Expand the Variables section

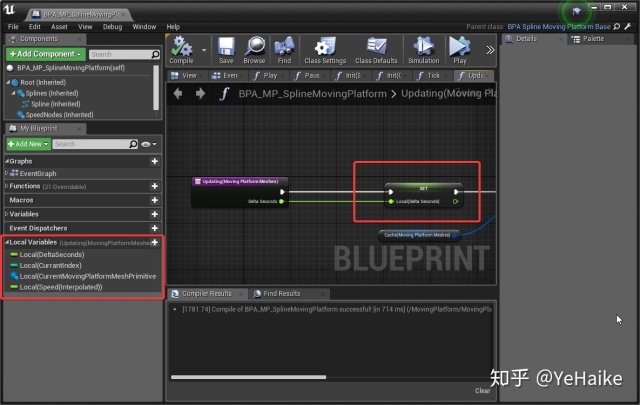coord(7,214)
